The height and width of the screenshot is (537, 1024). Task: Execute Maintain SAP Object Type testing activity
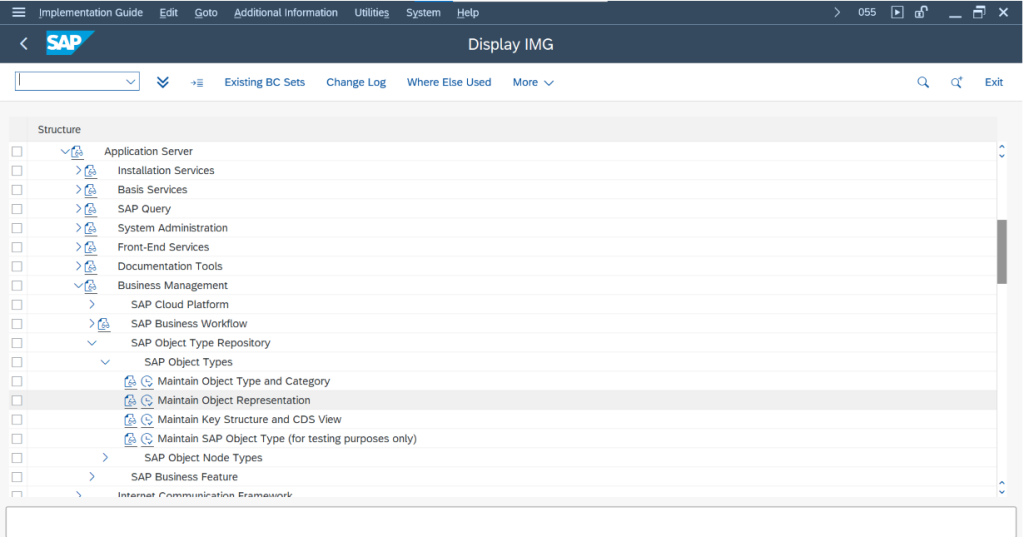(147, 439)
